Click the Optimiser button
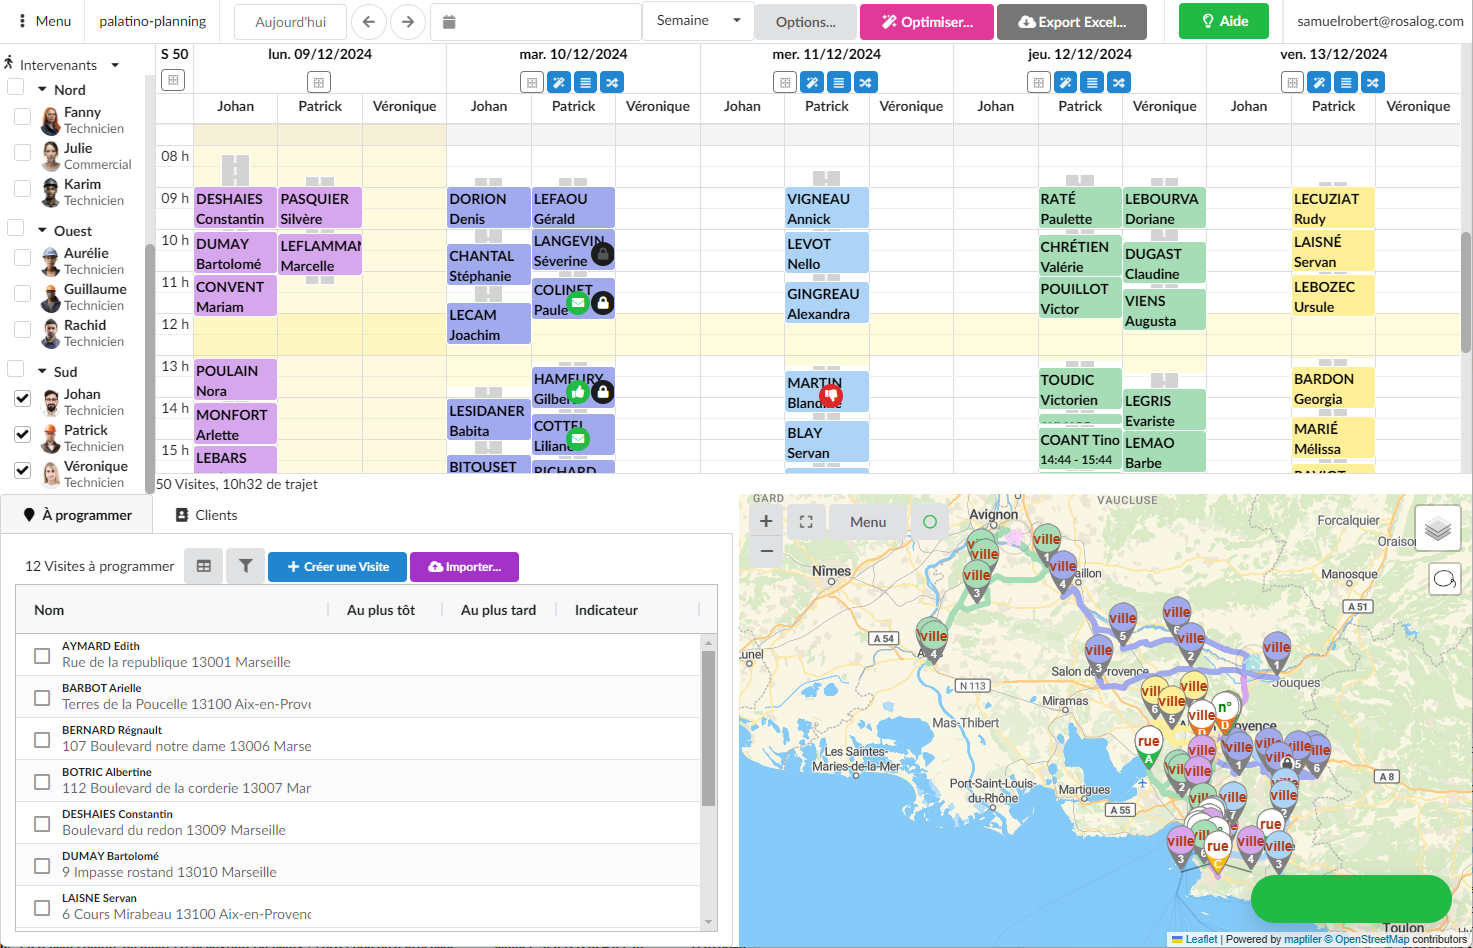 [926, 22]
